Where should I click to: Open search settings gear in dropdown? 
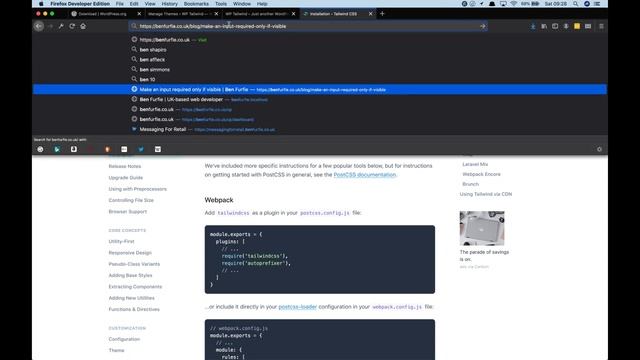coord(599,149)
